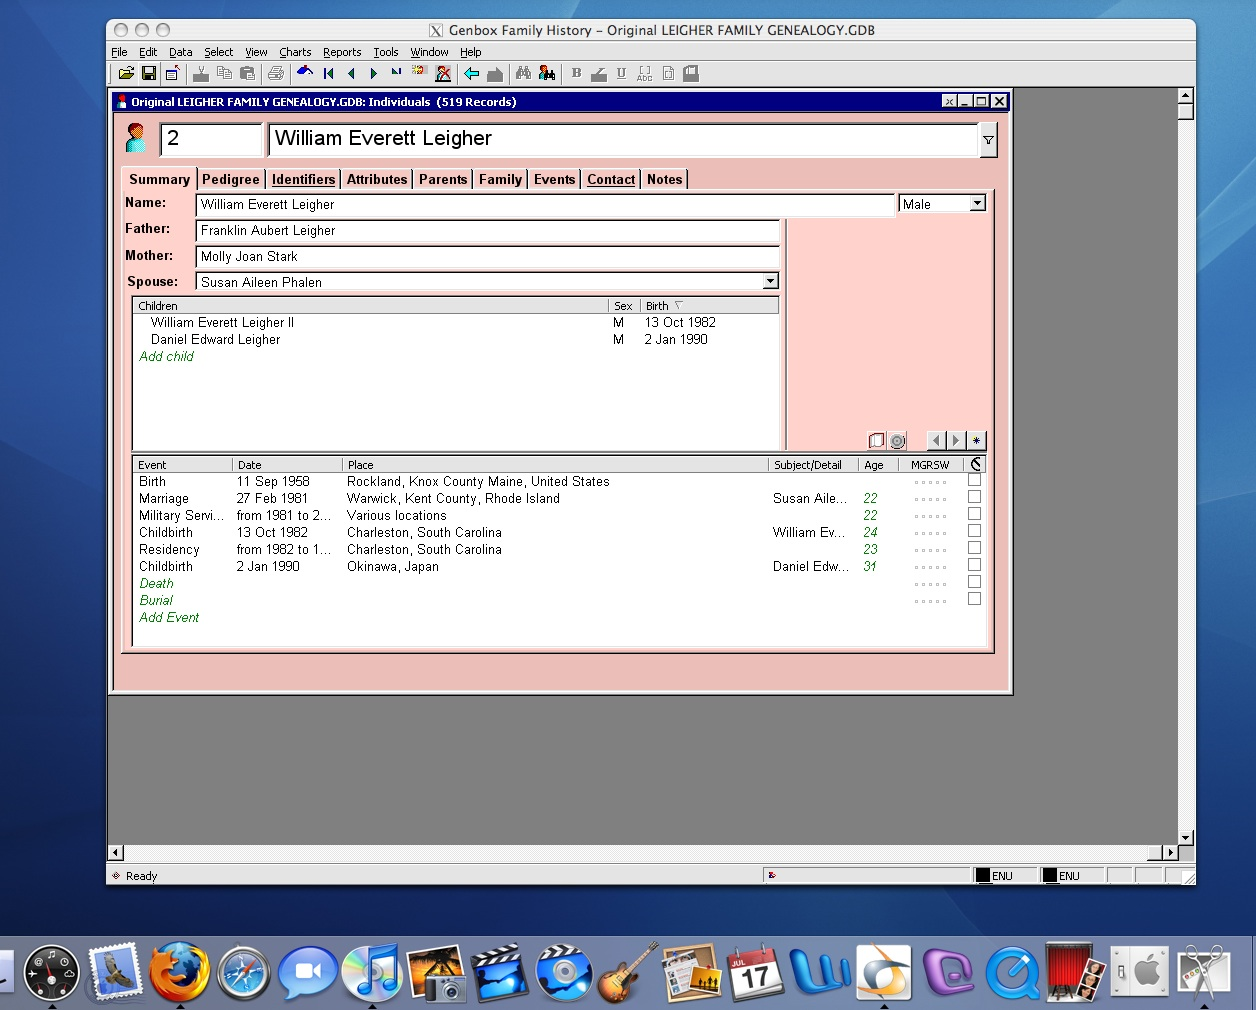The height and width of the screenshot is (1010, 1256).
Task: Save the current database
Action: click(149, 73)
